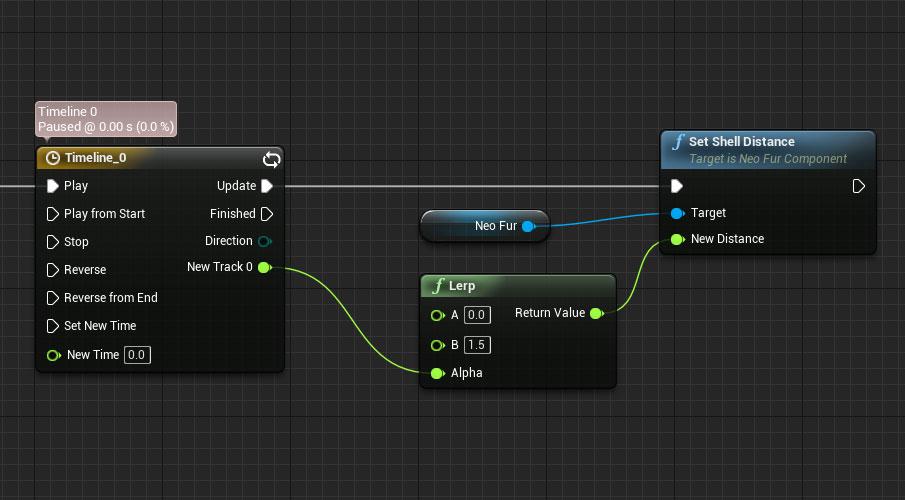Click the Direction output pin on timeline
905x500 pixels.
pyautogui.click(x=264, y=241)
